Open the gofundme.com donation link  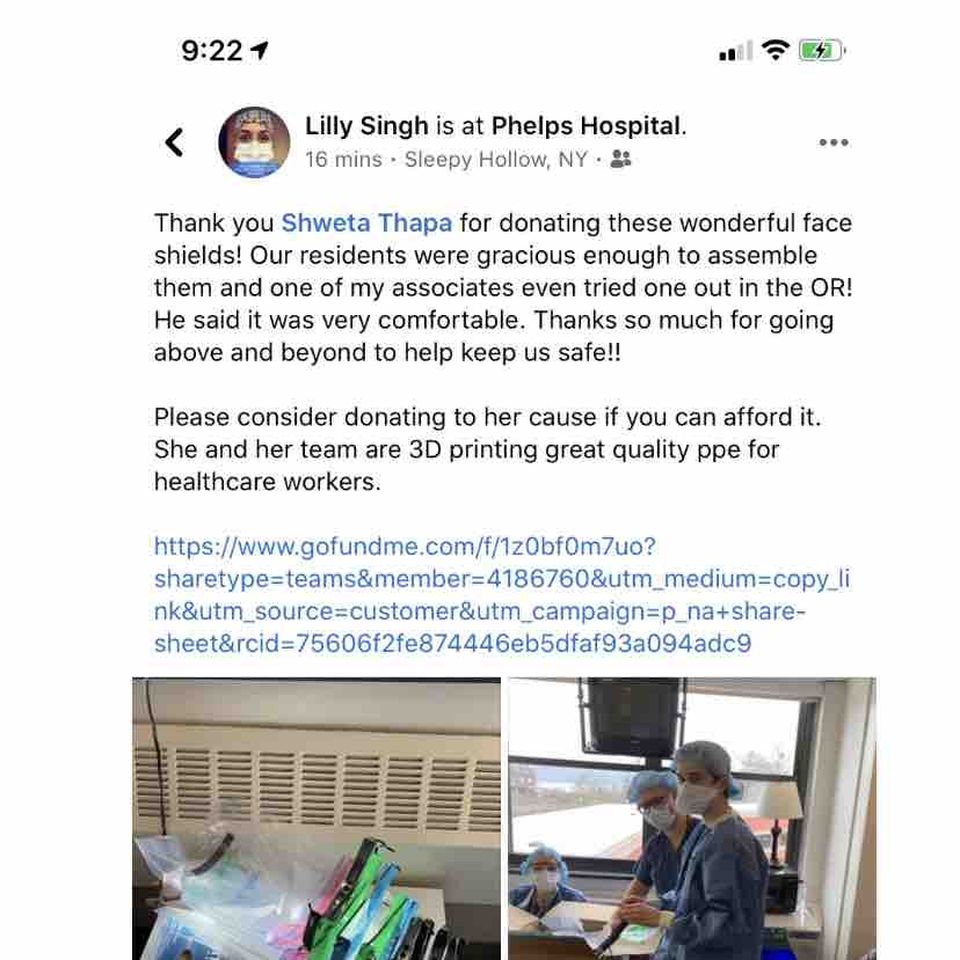pyautogui.click(x=501, y=594)
